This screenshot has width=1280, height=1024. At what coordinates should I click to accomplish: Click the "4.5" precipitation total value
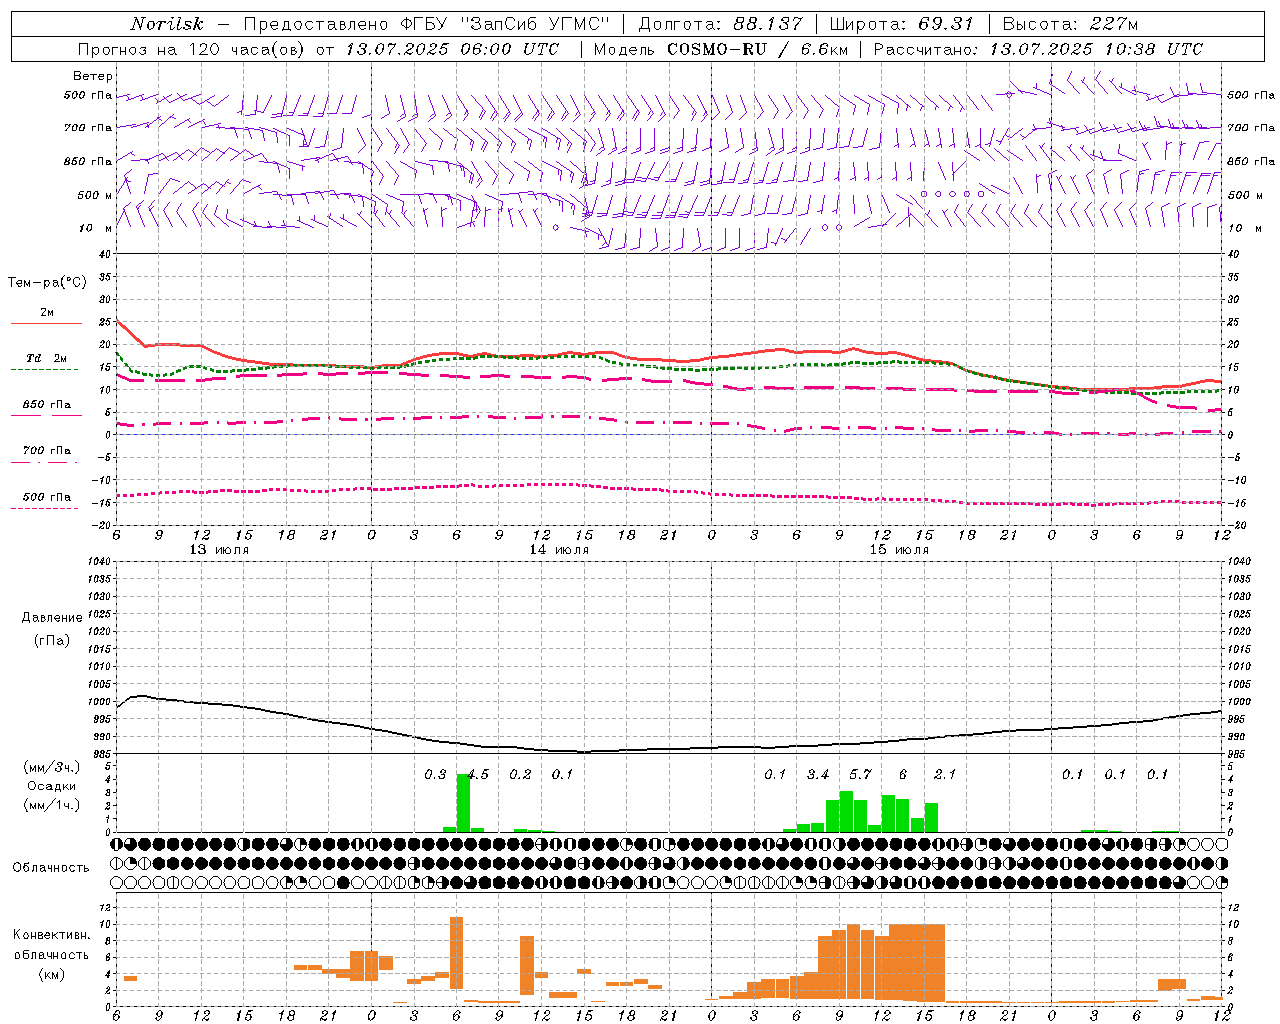pyautogui.click(x=478, y=774)
